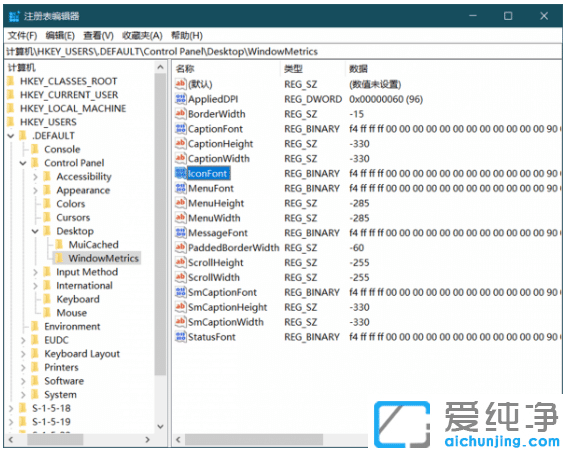Select the MenuHeight string value icon
The height and width of the screenshot is (454, 568).
click(180, 203)
